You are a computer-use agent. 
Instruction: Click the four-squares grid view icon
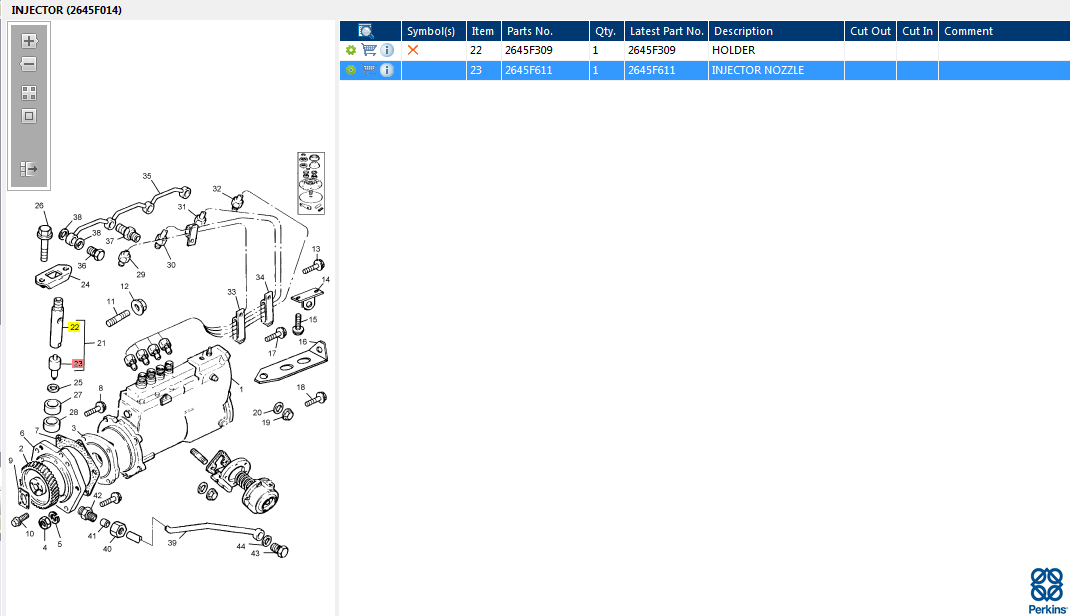point(29,93)
